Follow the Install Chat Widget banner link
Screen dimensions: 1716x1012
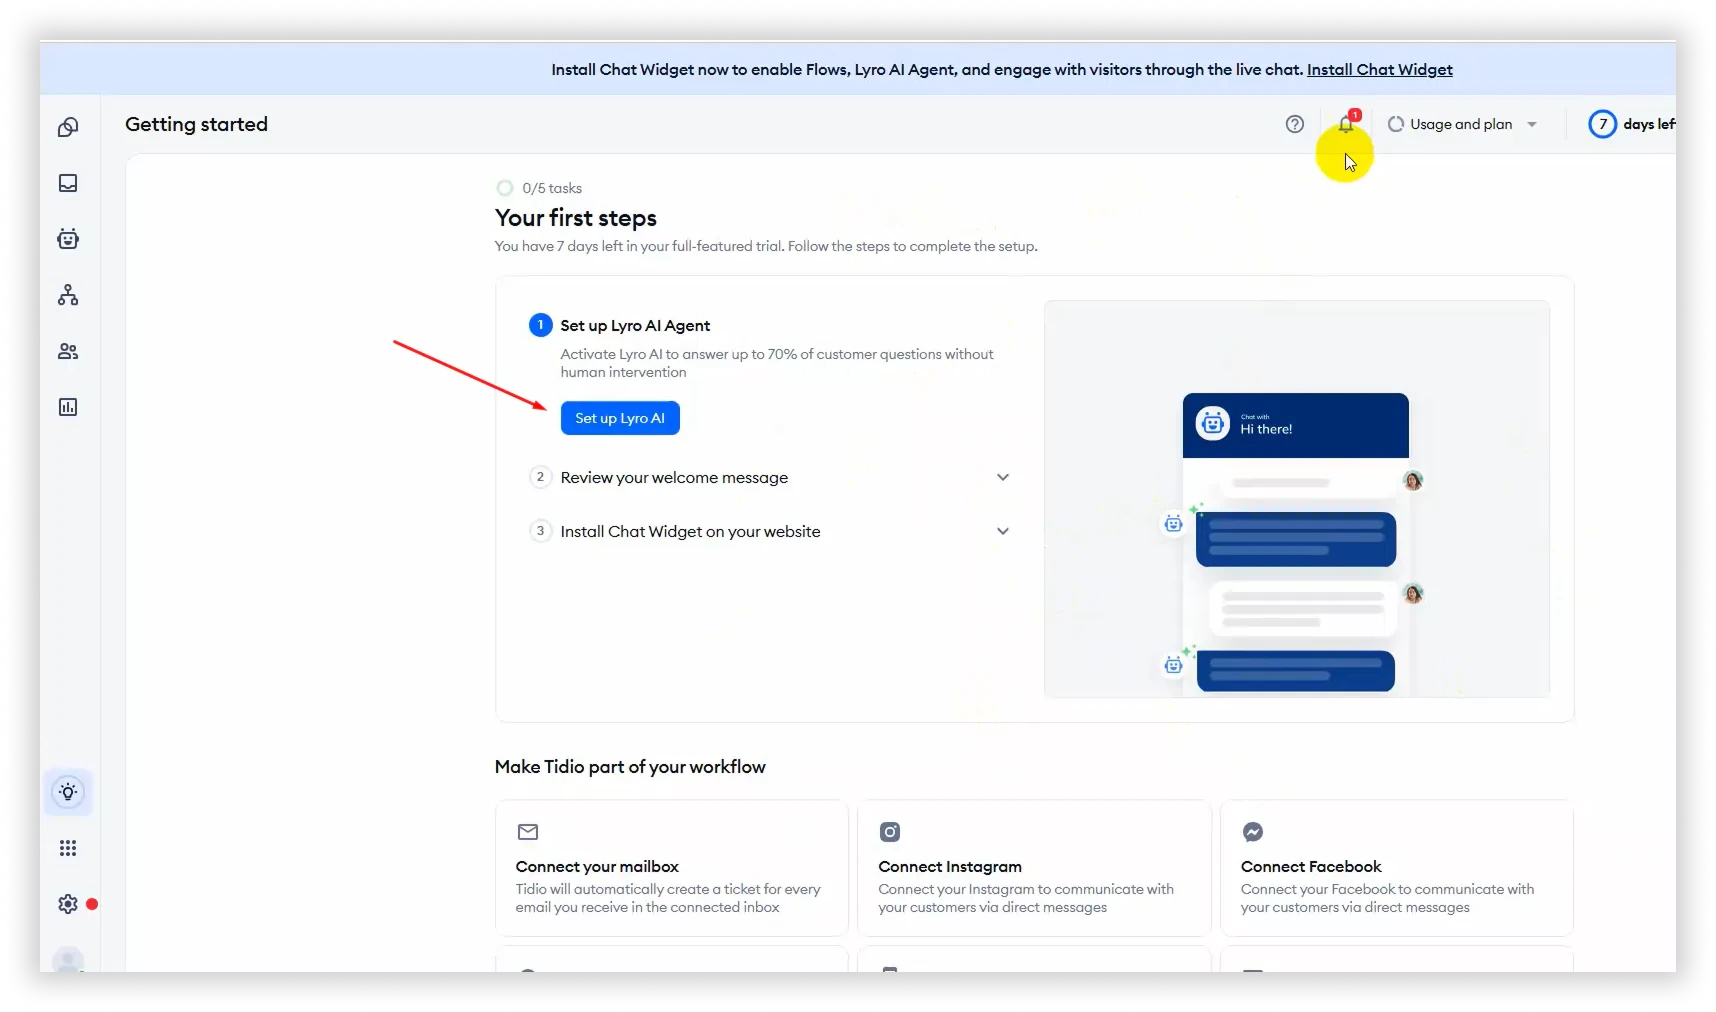1380,69
